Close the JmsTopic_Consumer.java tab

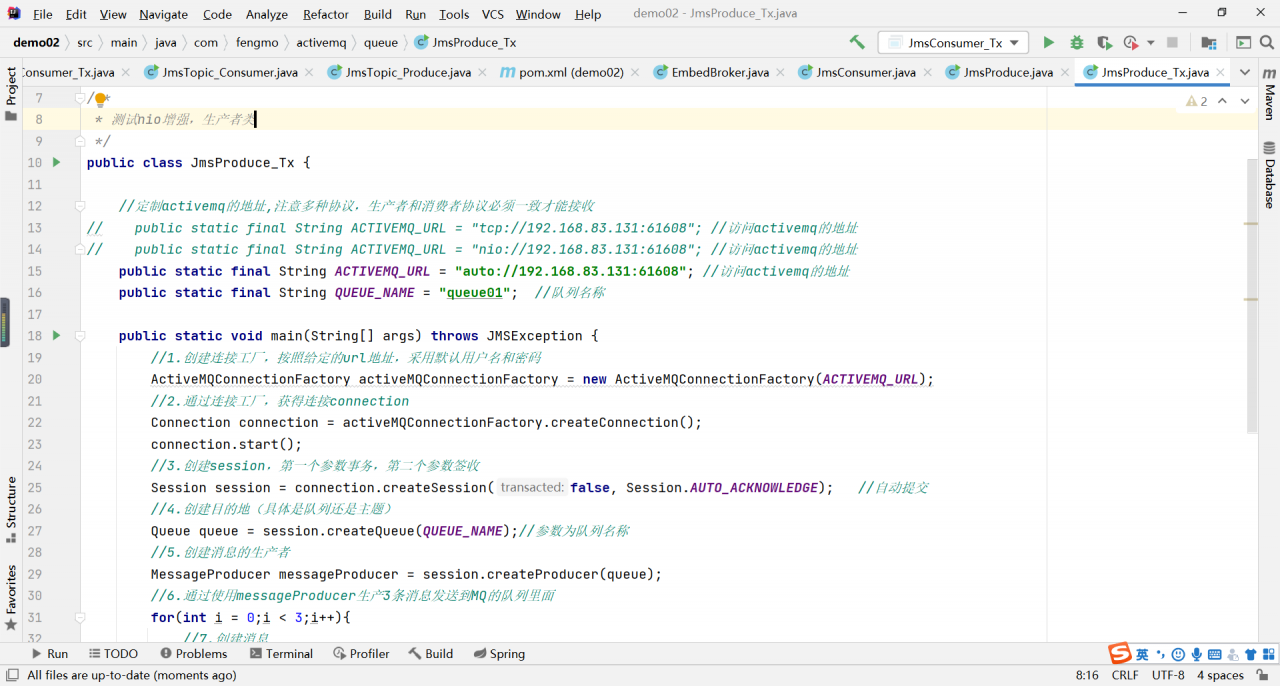[x=308, y=72]
